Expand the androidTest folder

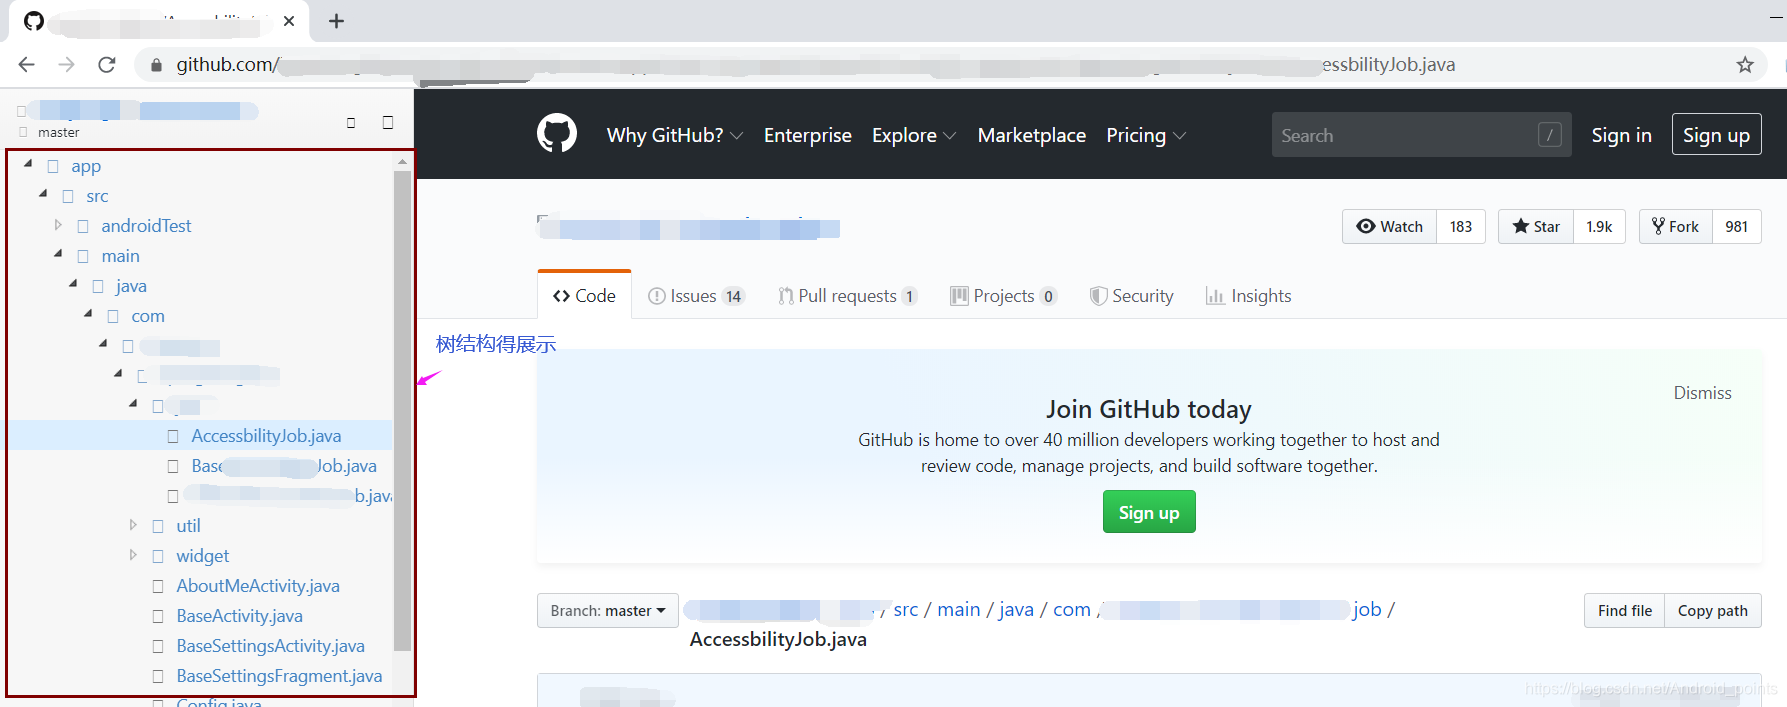click(58, 225)
